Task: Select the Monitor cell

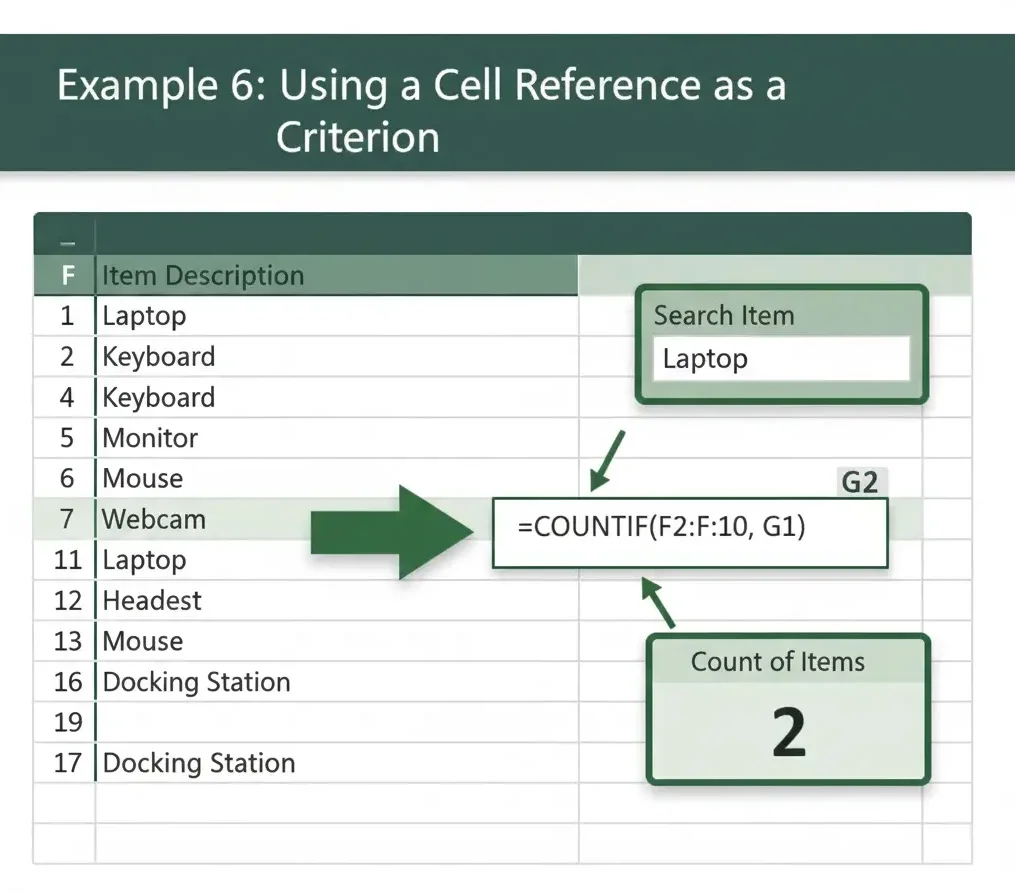Action: [x=151, y=438]
